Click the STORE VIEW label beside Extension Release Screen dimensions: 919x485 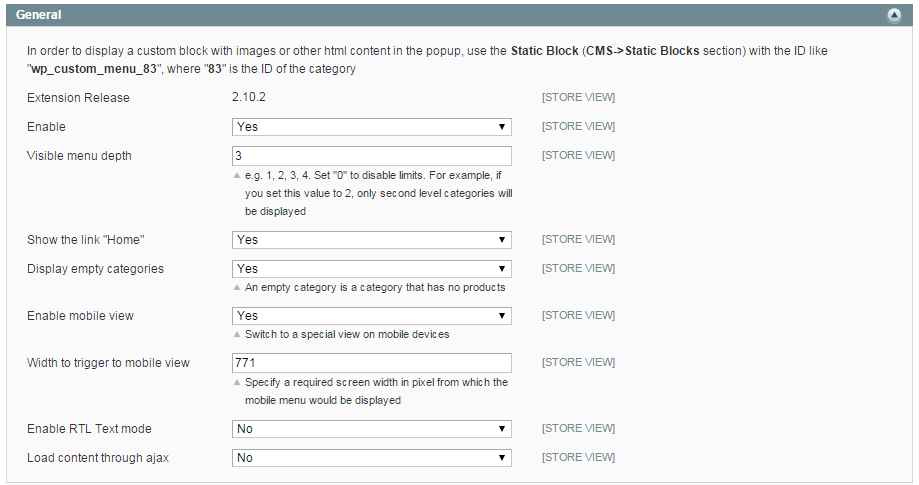click(x=578, y=97)
